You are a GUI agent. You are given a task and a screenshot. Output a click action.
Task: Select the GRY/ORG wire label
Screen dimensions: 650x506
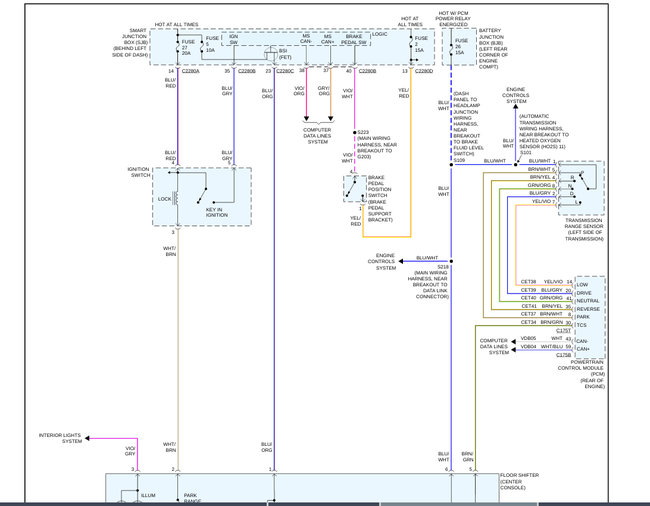coord(324,91)
